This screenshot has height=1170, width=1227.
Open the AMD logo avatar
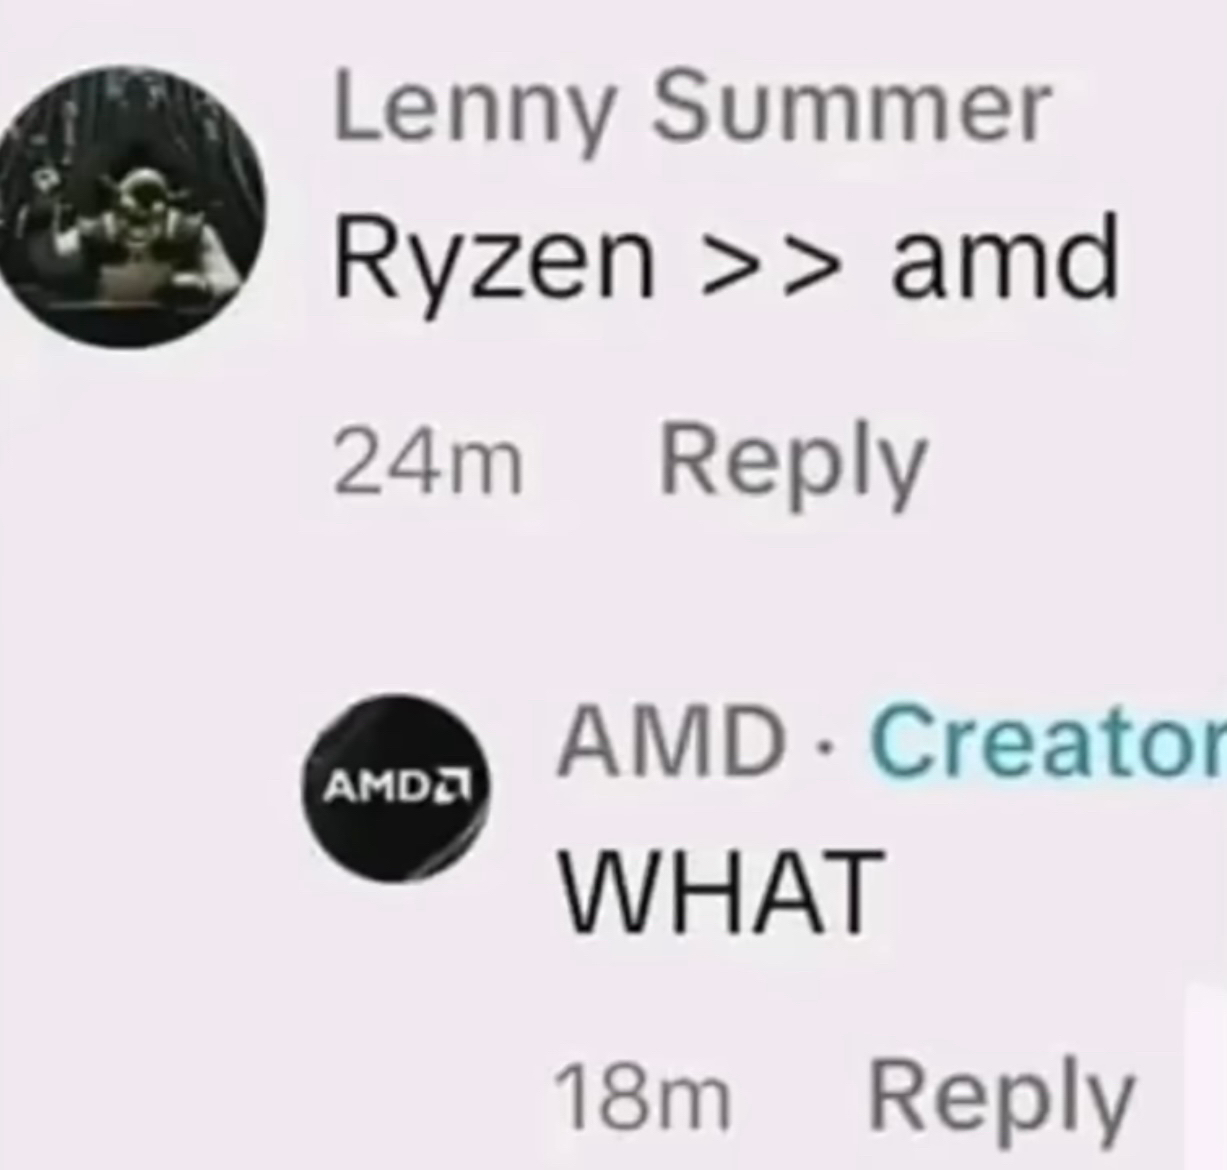click(x=401, y=789)
